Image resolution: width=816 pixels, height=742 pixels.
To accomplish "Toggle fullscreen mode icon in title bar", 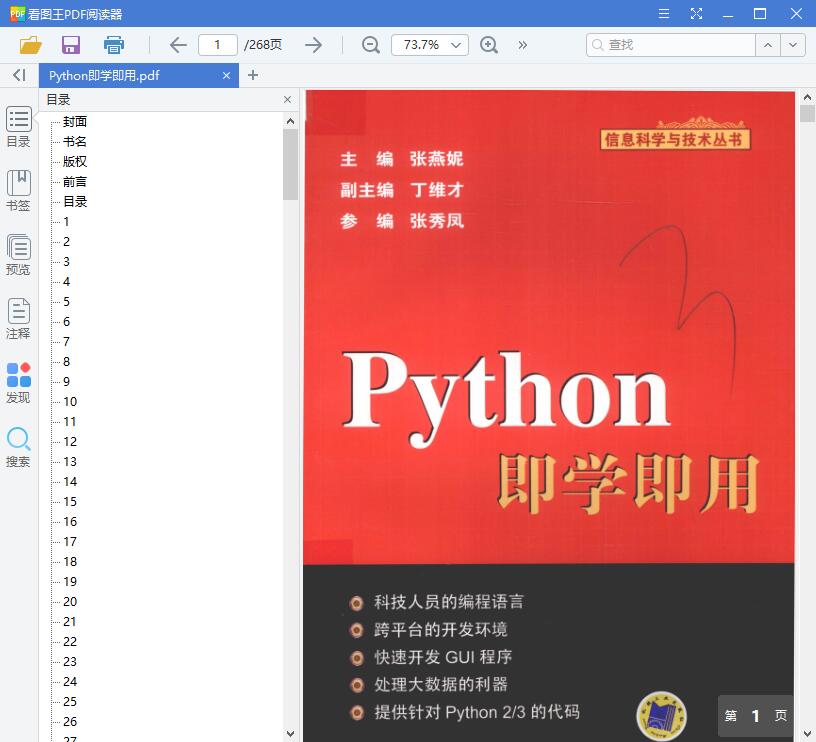I will [x=696, y=14].
